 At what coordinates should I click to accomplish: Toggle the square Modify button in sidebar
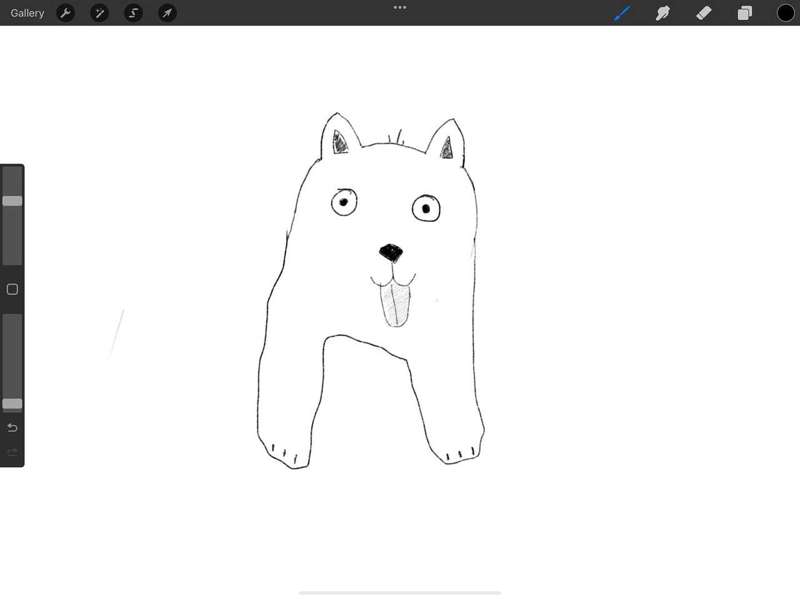pyautogui.click(x=12, y=289)
